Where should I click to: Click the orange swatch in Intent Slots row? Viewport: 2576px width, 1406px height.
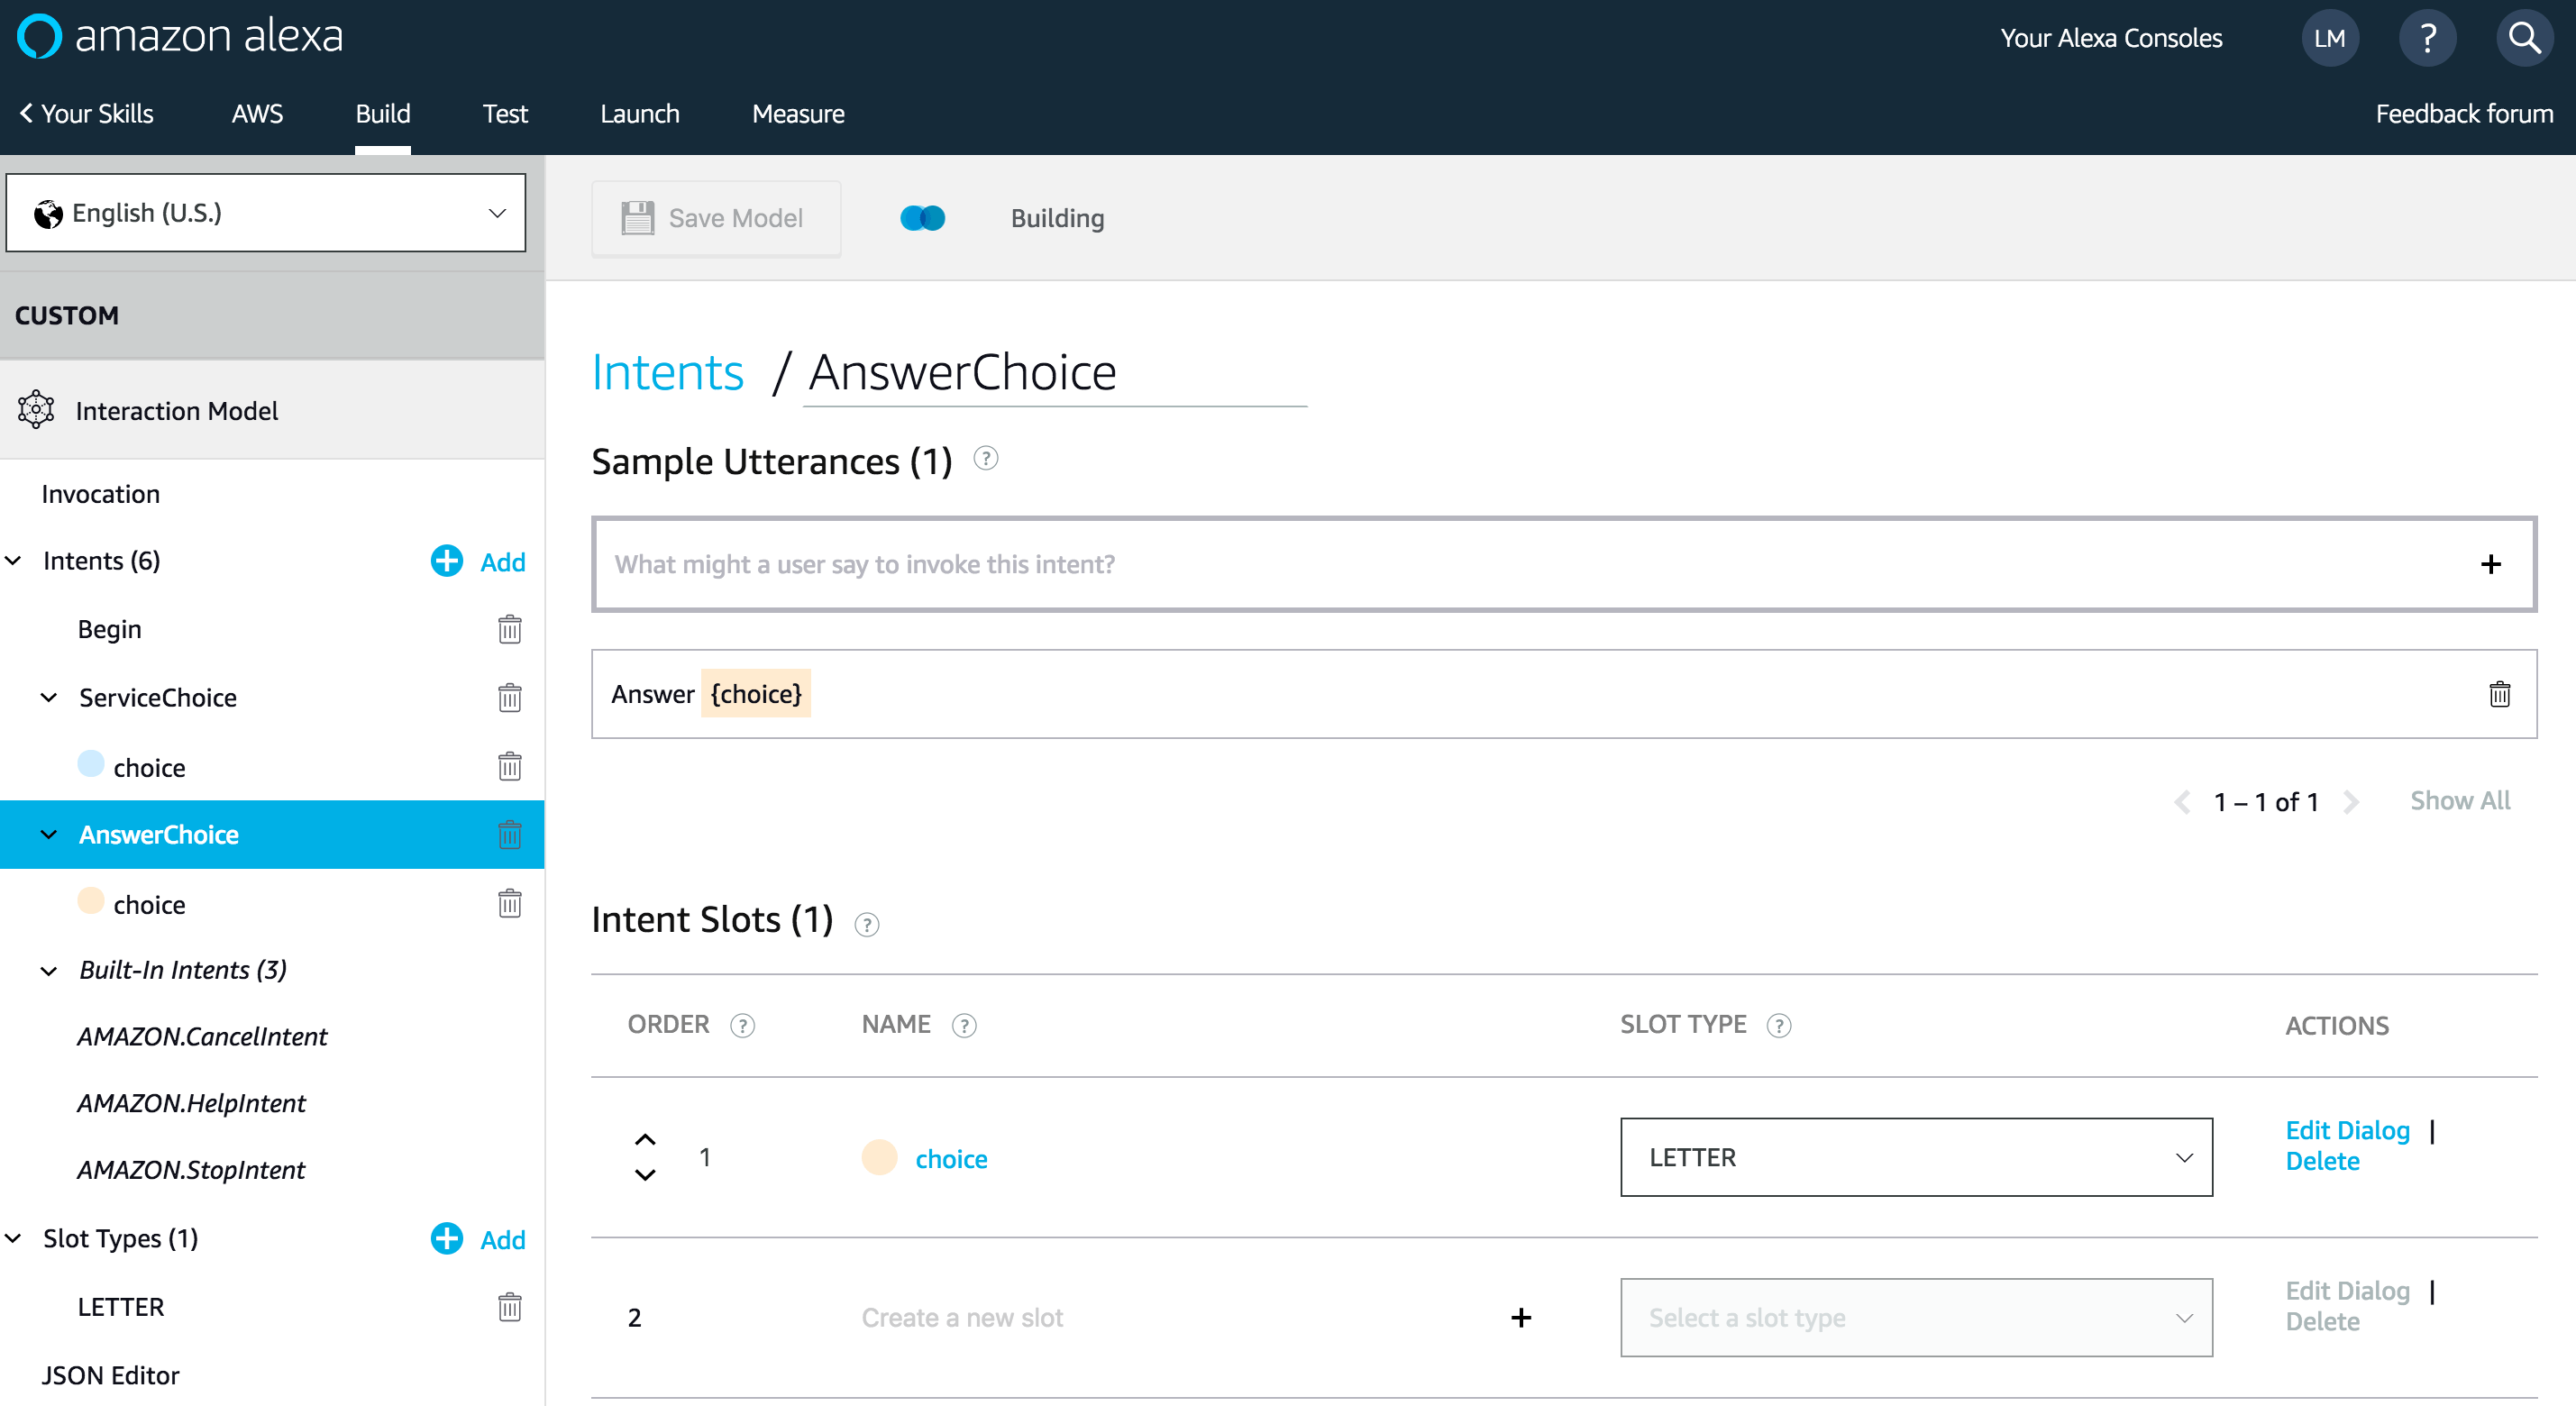tap(879, 1157)
